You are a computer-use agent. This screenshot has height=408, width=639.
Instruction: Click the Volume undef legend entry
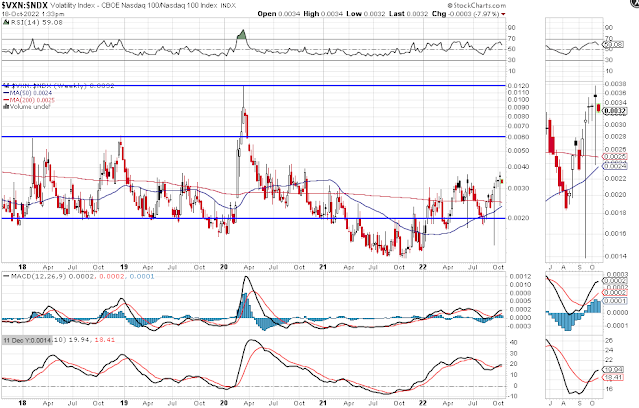click(x=30, y=107)
